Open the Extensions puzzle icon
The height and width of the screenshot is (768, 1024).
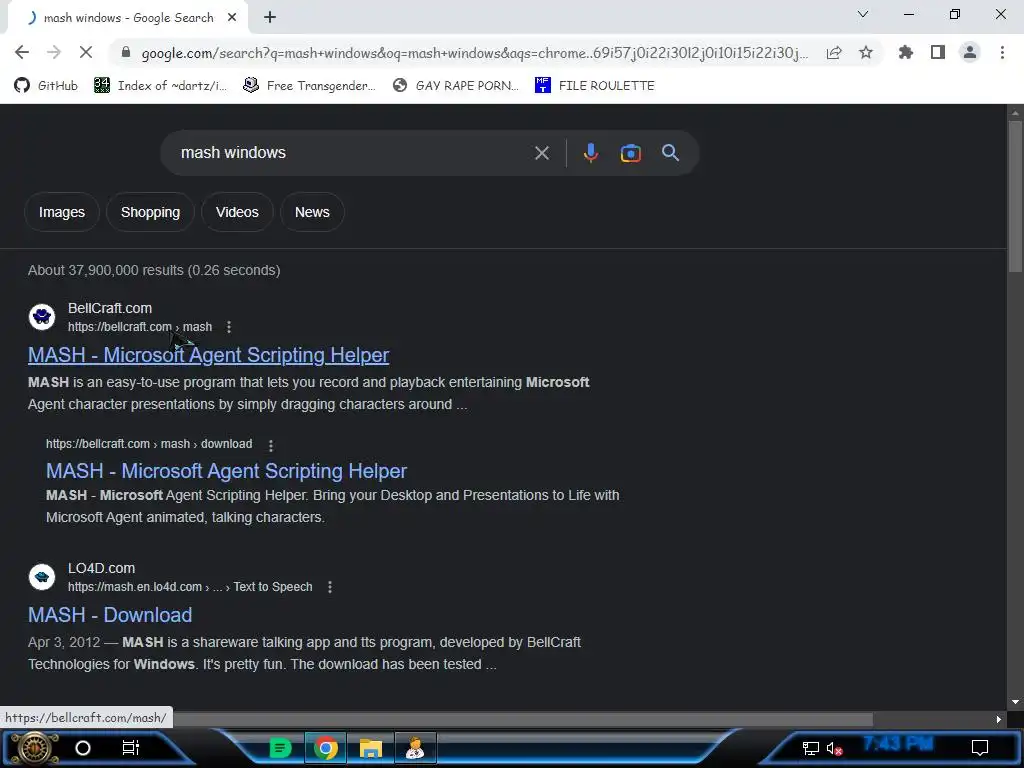(905, 52)
